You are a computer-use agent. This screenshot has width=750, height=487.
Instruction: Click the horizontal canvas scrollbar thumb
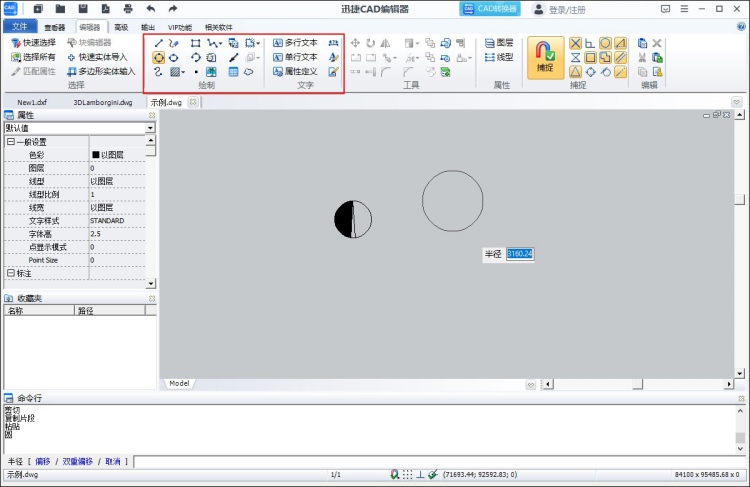click(x=637, y=384)
